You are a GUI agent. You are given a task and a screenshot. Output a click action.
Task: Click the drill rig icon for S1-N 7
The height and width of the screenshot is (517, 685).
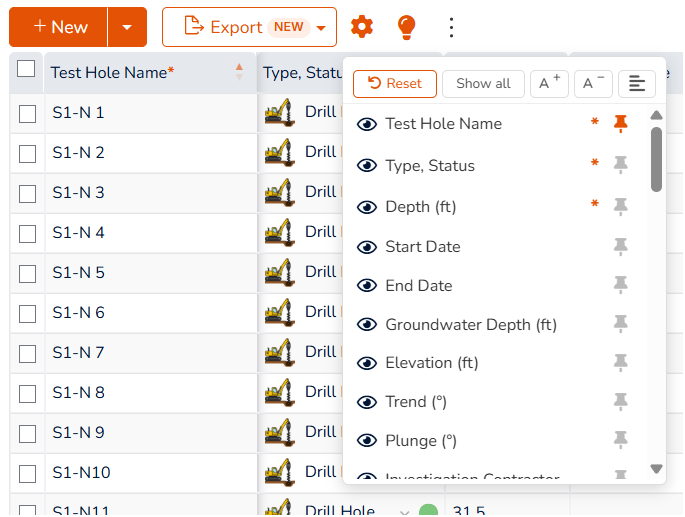click(280, 352)
